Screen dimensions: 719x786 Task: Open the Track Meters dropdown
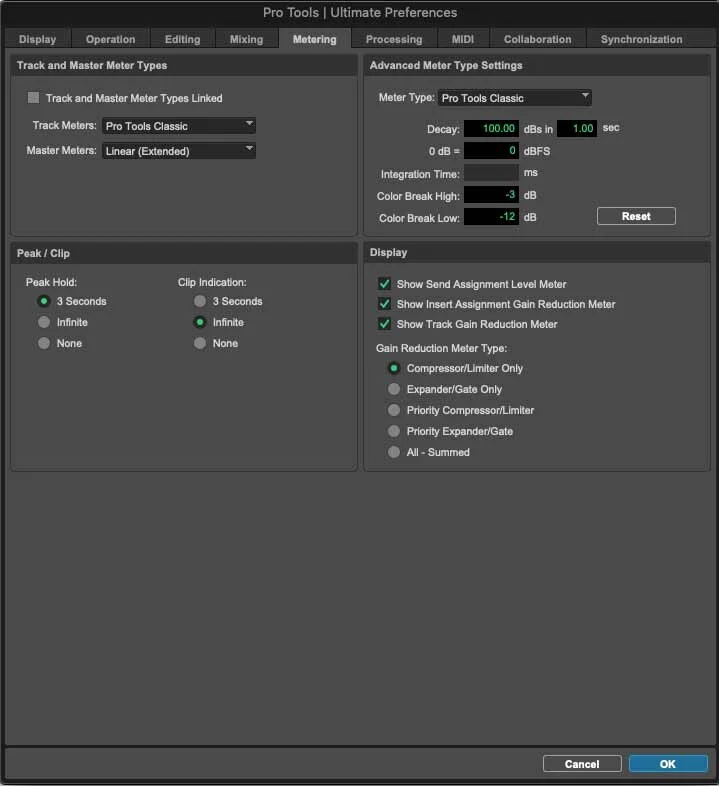pos(179,126)
